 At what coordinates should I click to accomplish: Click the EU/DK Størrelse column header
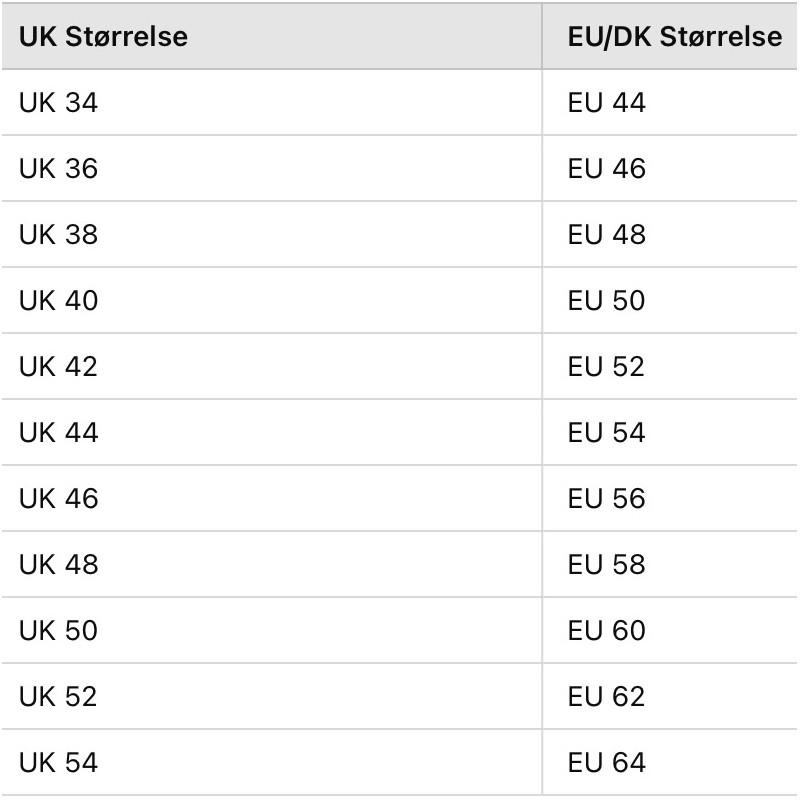(670, 36)
